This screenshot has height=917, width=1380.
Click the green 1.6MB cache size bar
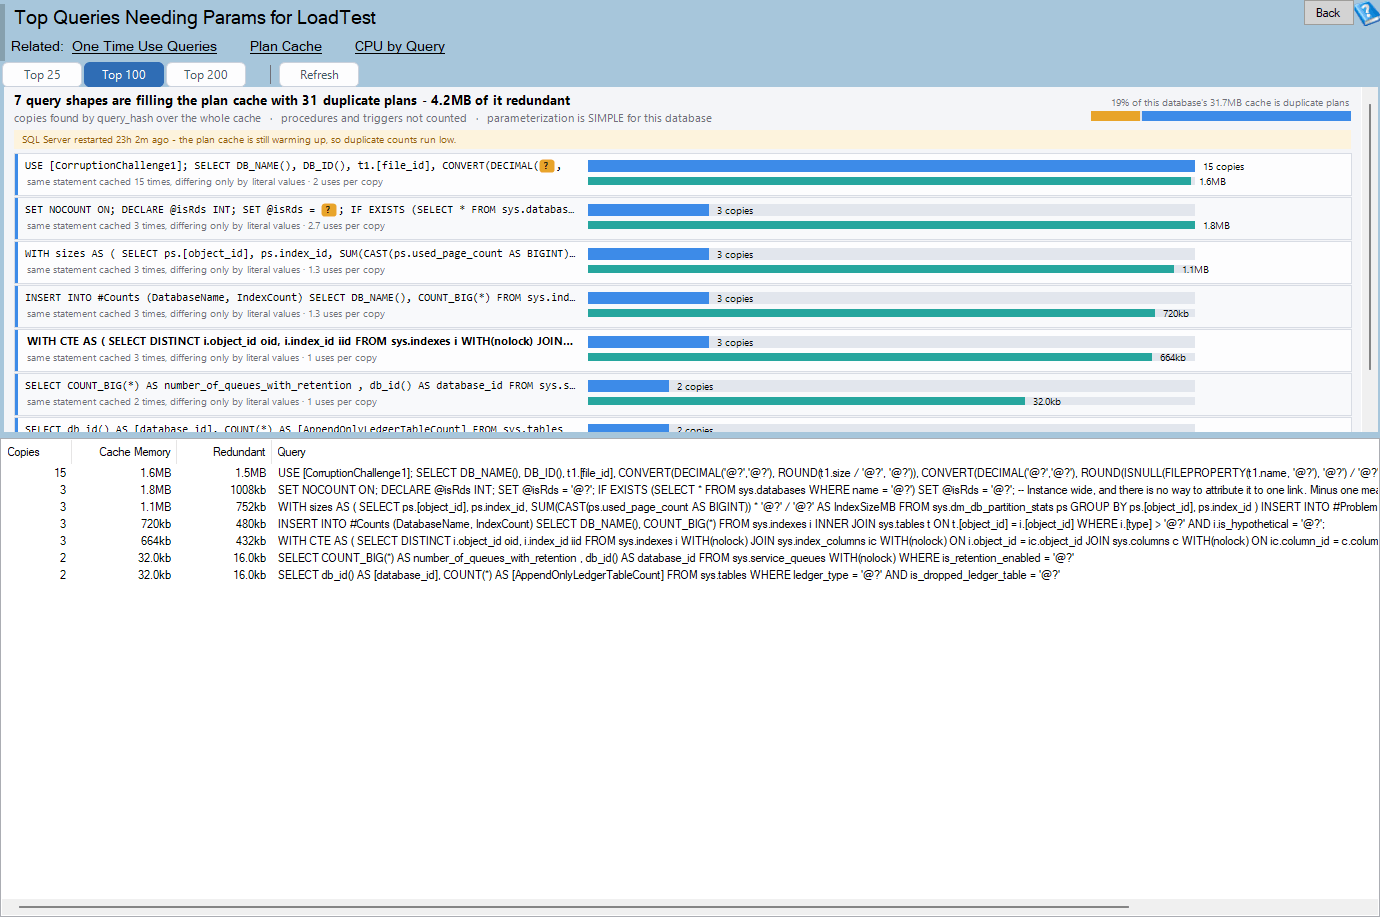(889, 181)
